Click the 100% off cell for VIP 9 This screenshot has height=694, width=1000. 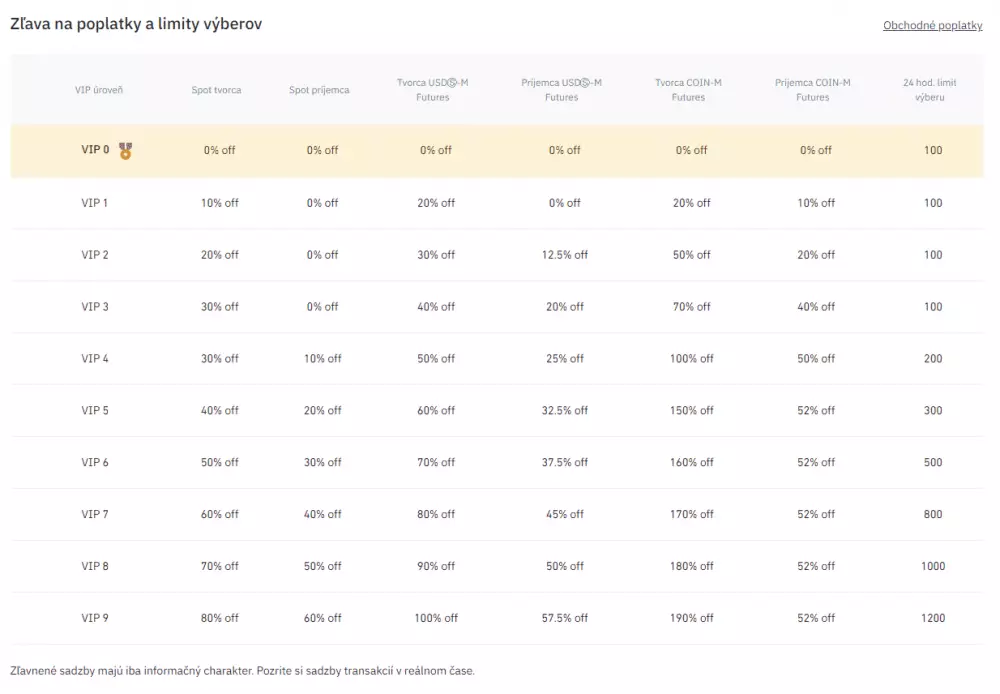point(435,617)
